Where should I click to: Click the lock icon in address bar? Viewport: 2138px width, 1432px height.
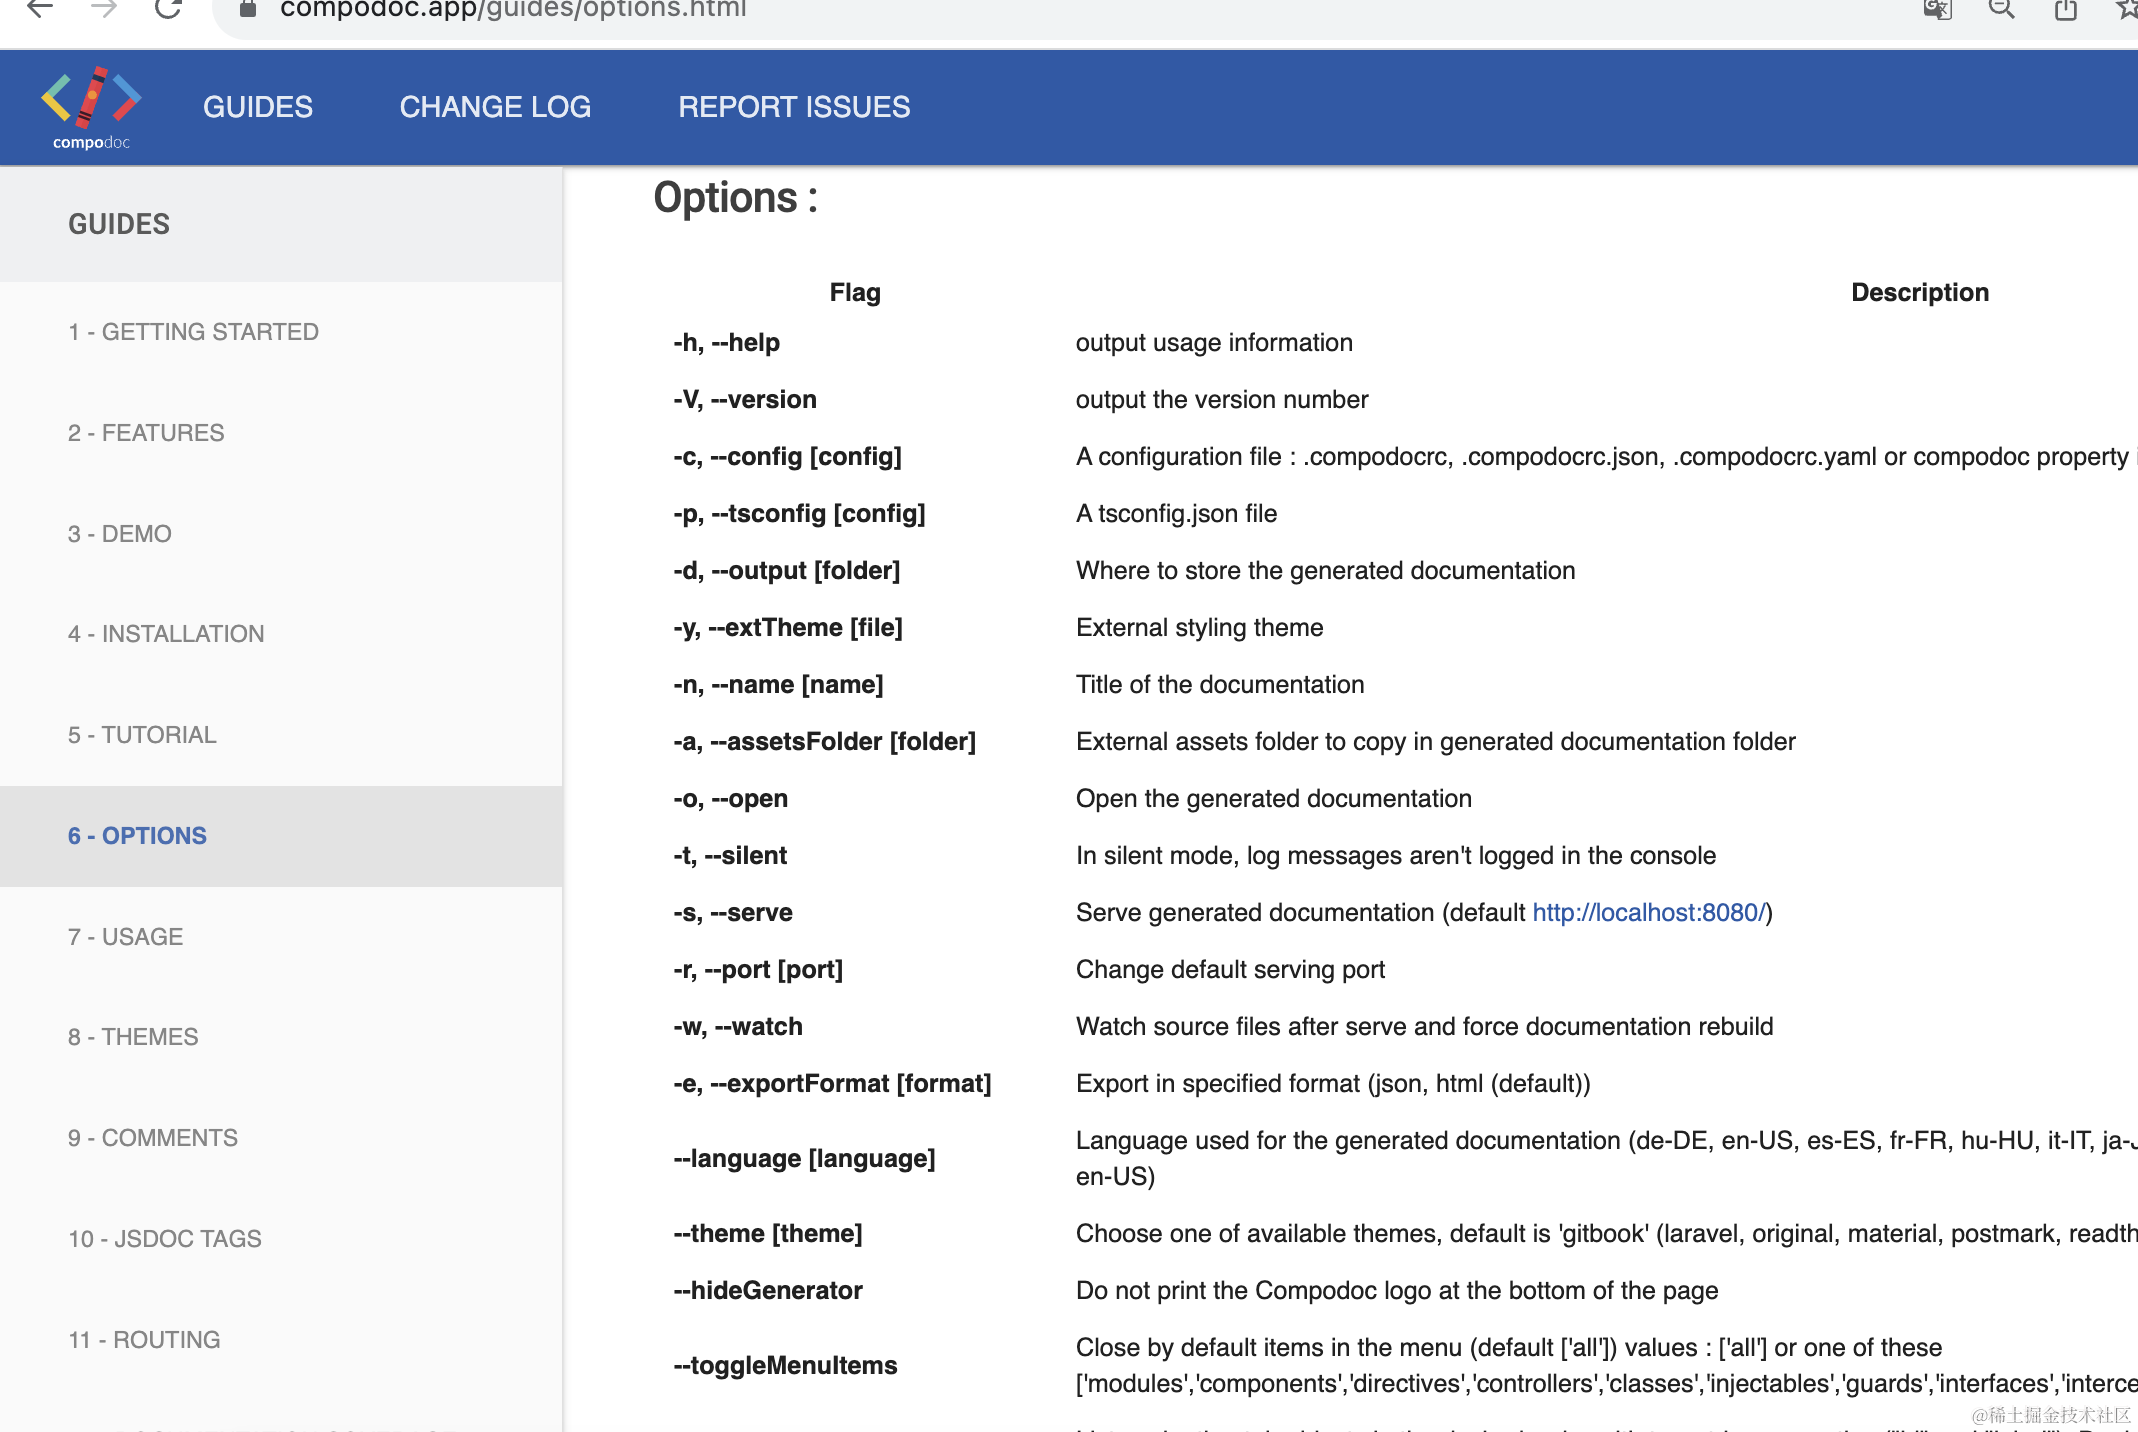click(248, 10)
